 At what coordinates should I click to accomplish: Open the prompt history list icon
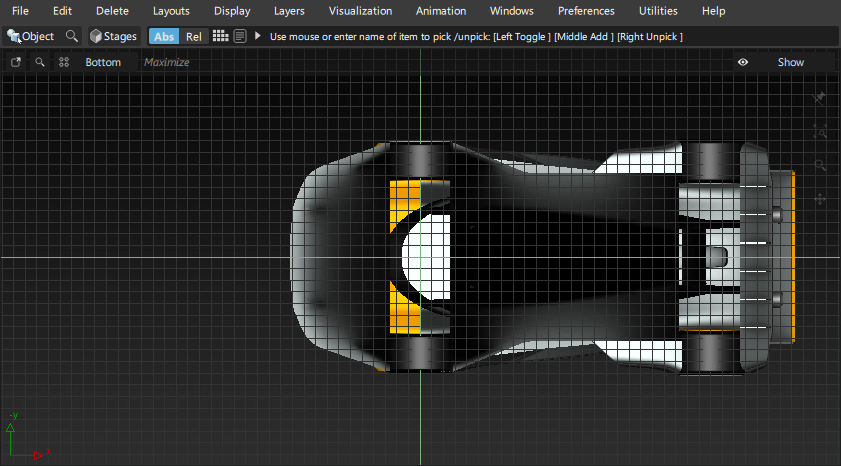coord(240,36)
